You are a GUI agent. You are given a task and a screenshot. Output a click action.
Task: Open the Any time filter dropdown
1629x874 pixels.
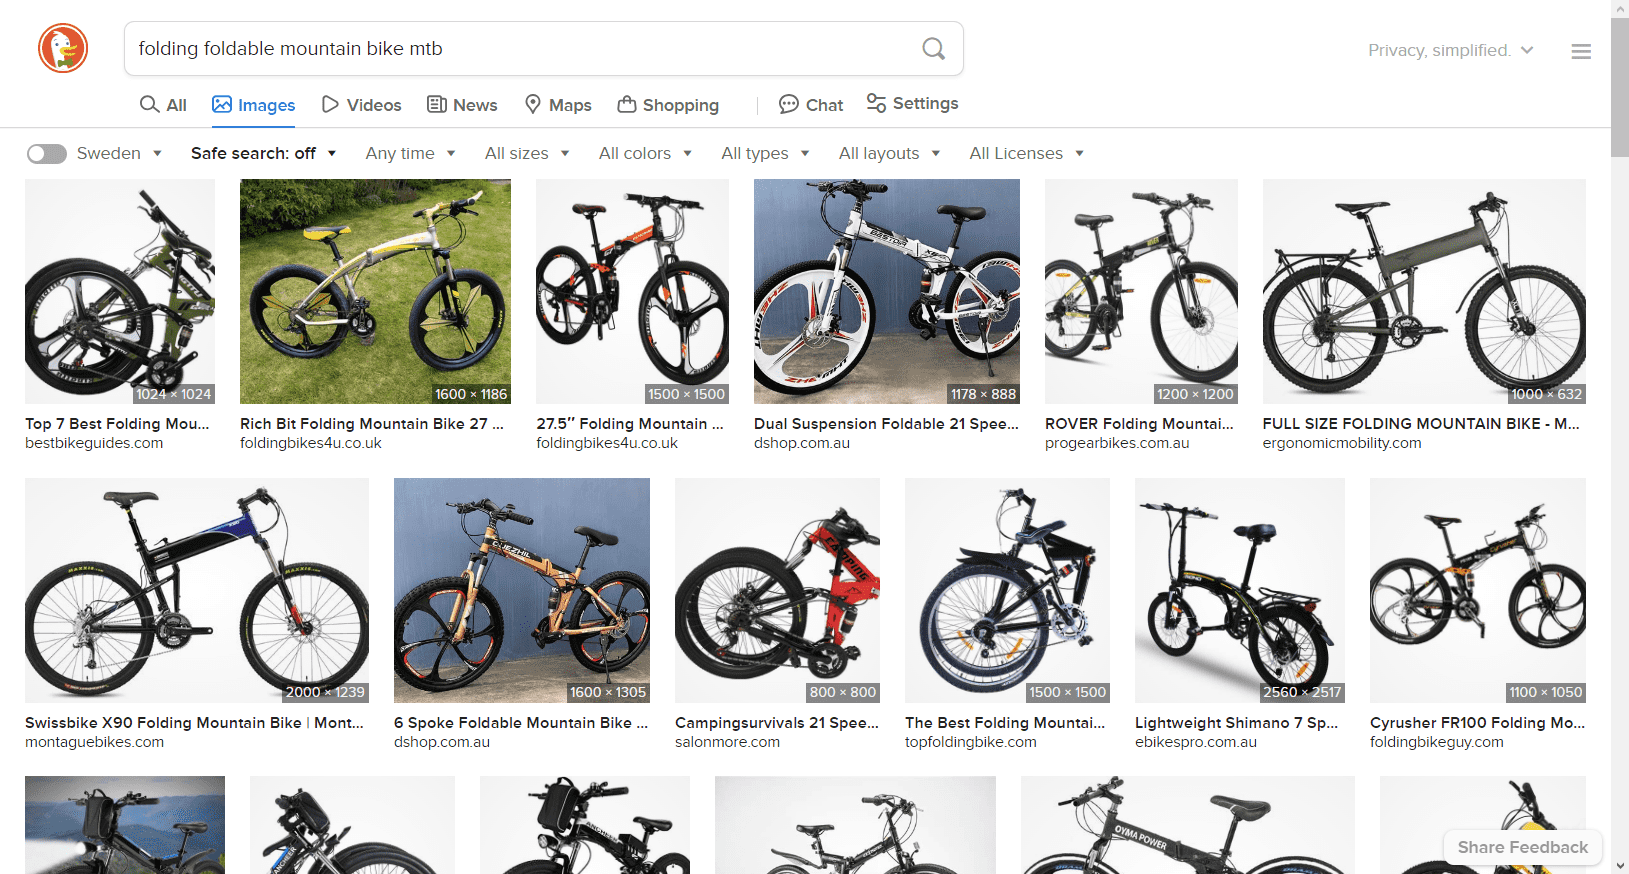pos(410,153)
